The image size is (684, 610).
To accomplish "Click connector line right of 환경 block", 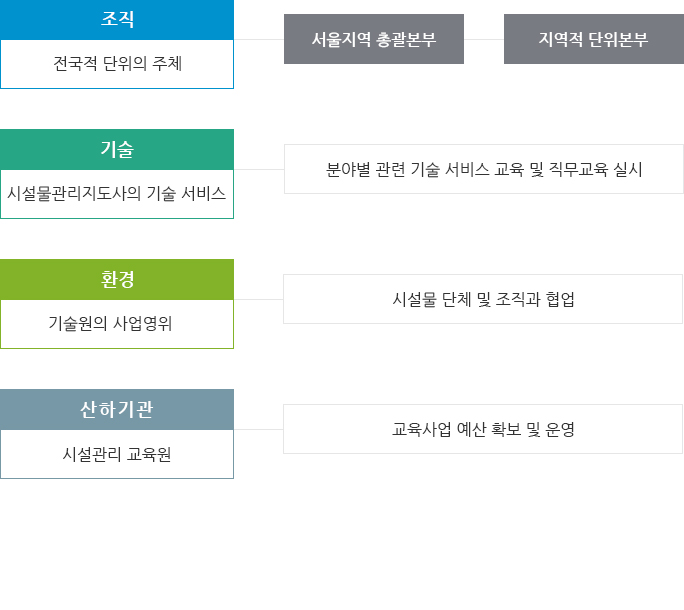I will tap(259, 299).
